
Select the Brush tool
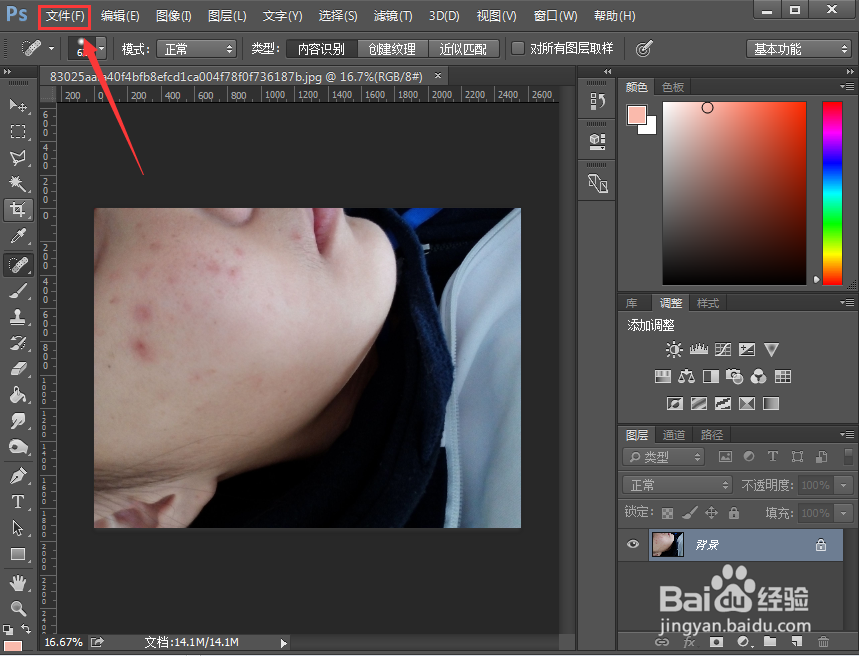(18, 290)
